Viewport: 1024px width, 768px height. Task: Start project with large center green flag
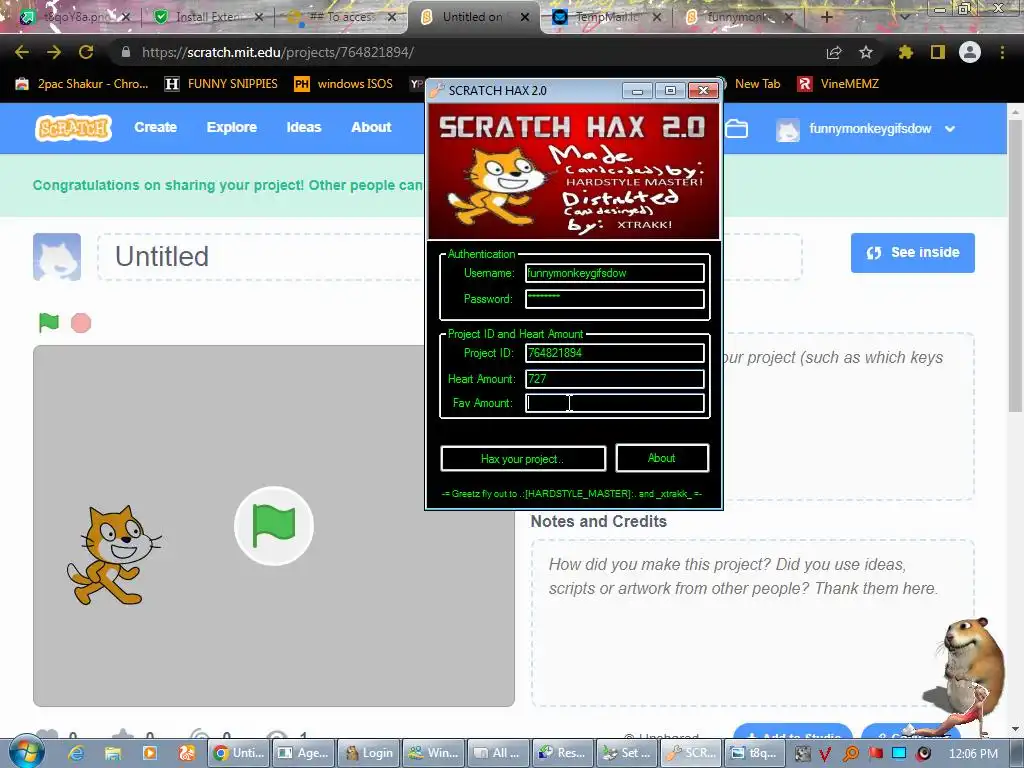click(274, 526)
